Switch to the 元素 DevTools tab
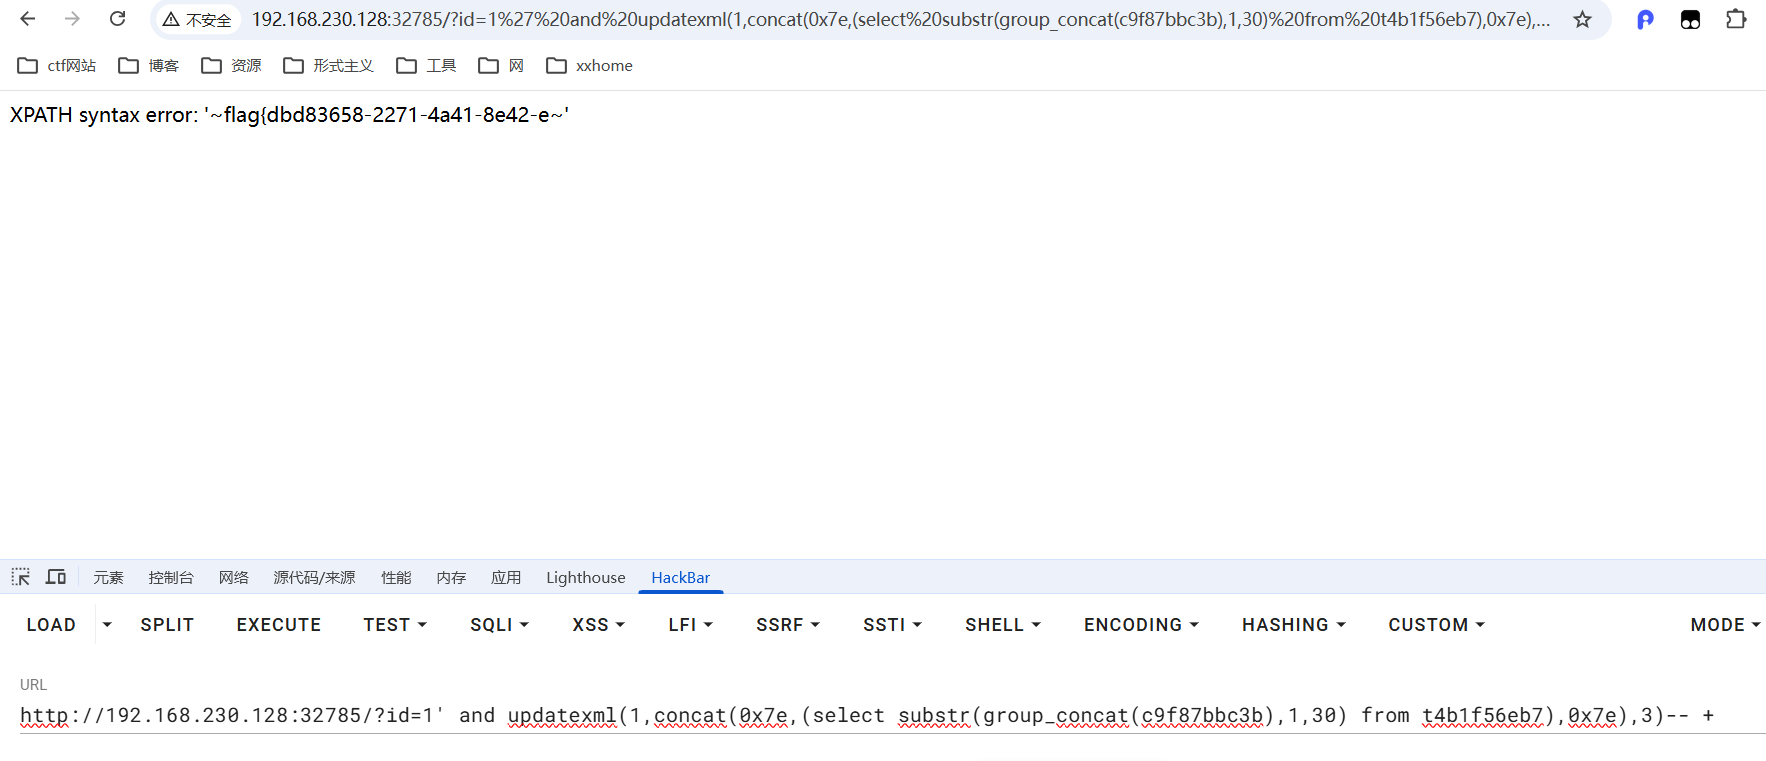This screenshot has height=761, width=1766. click(108, 577)
